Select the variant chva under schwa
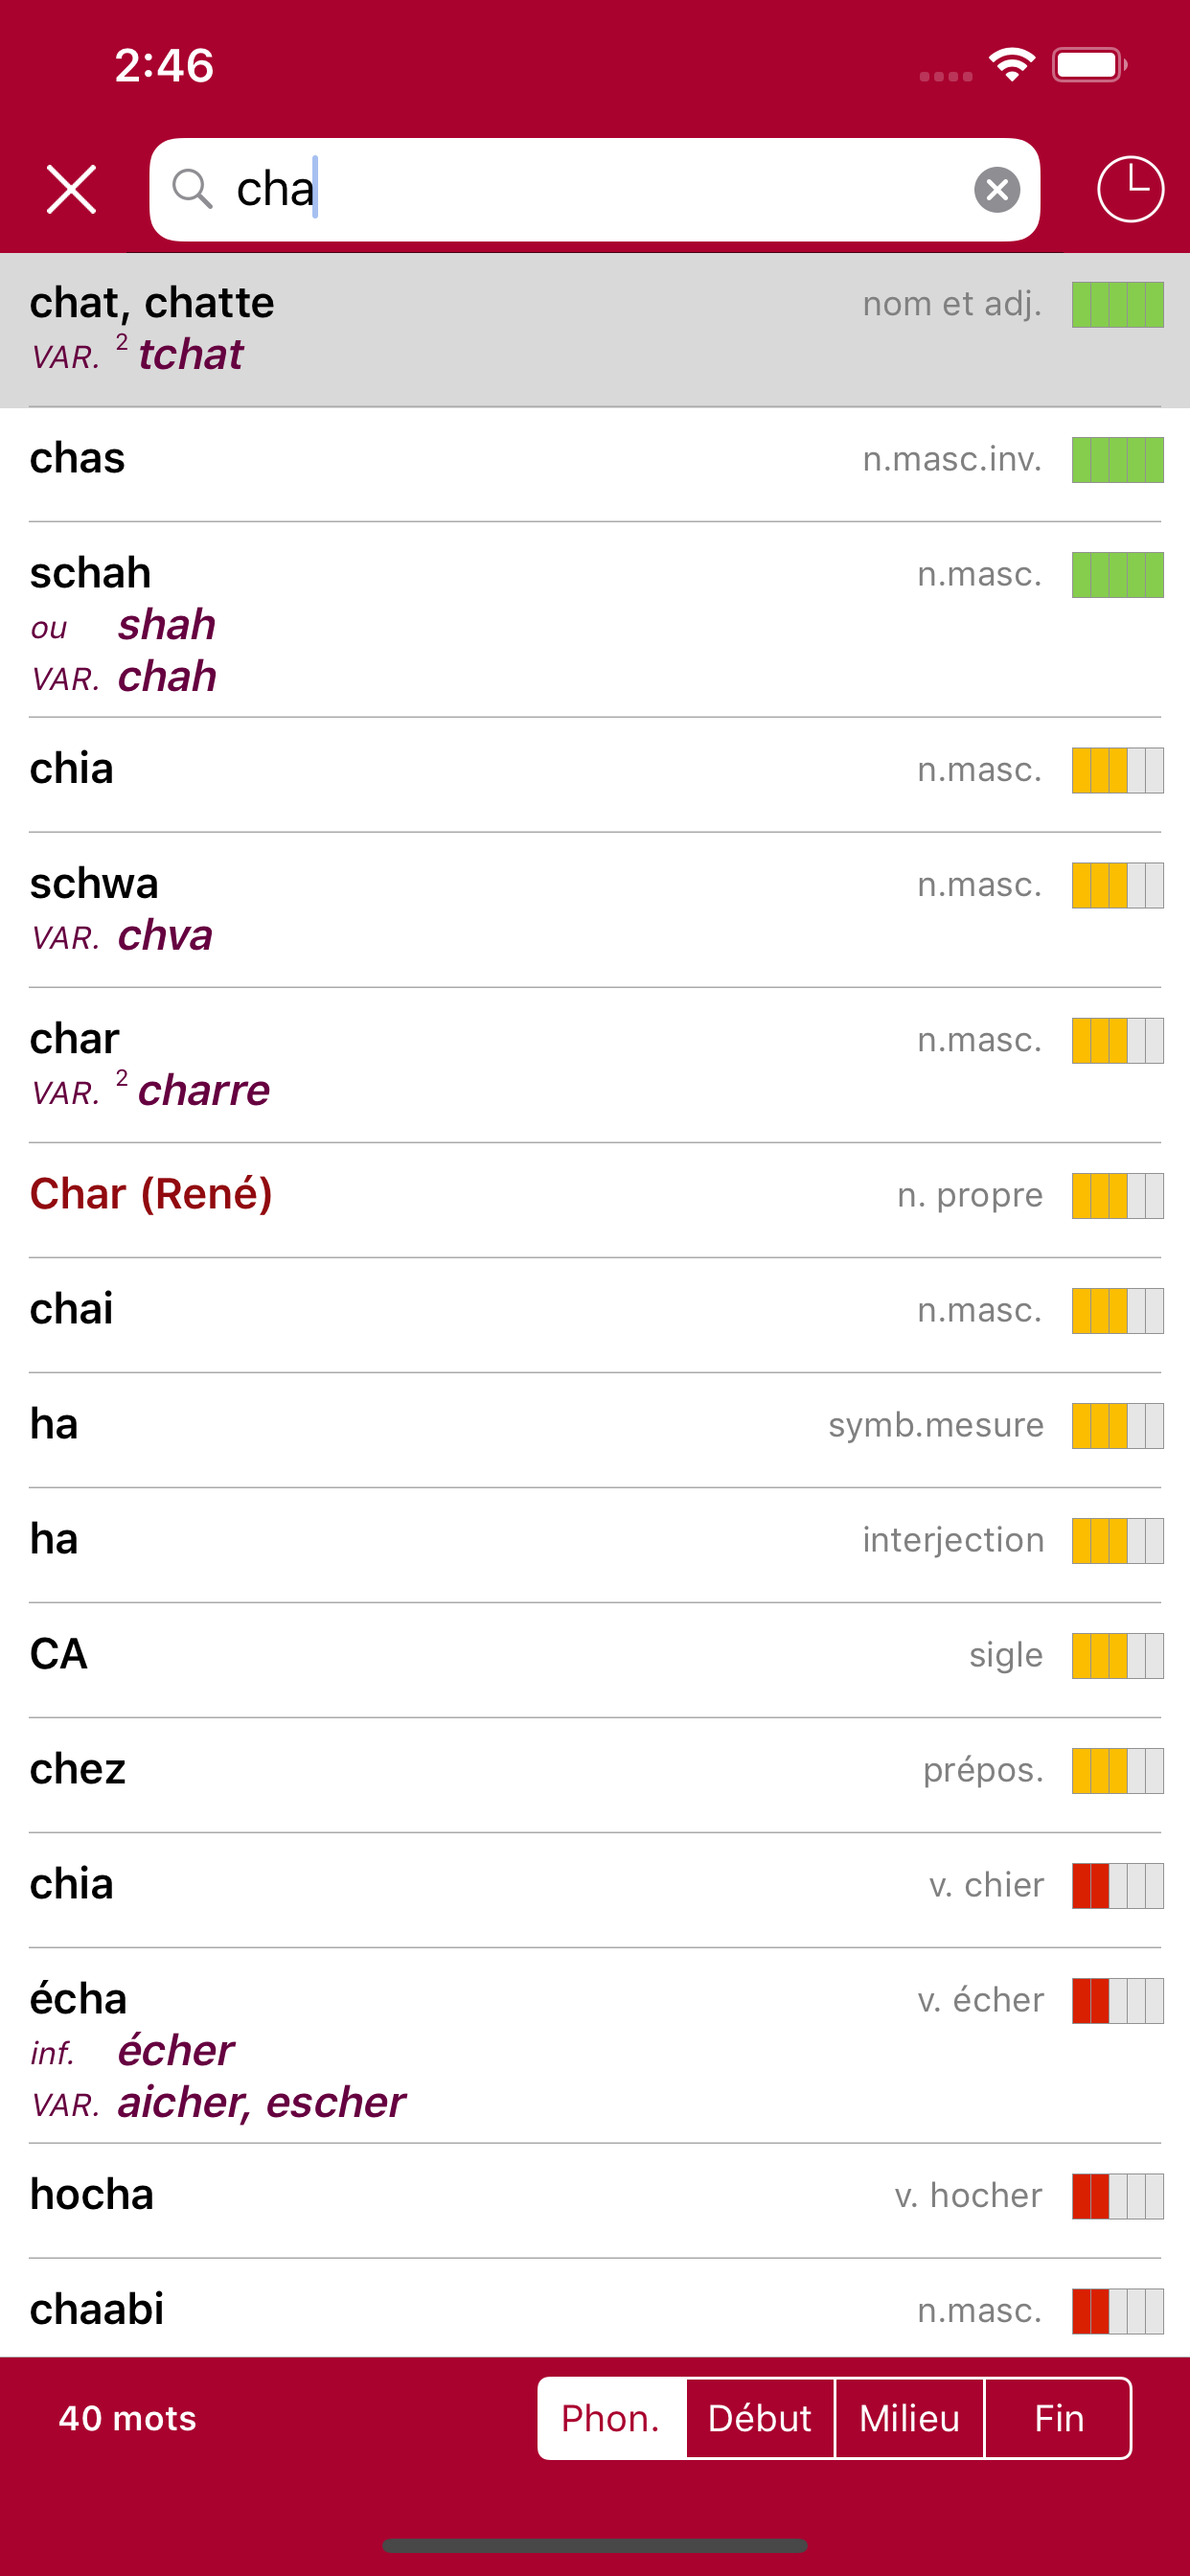The height and width of the screenshot is (2576, 1190). pos(165,937)
